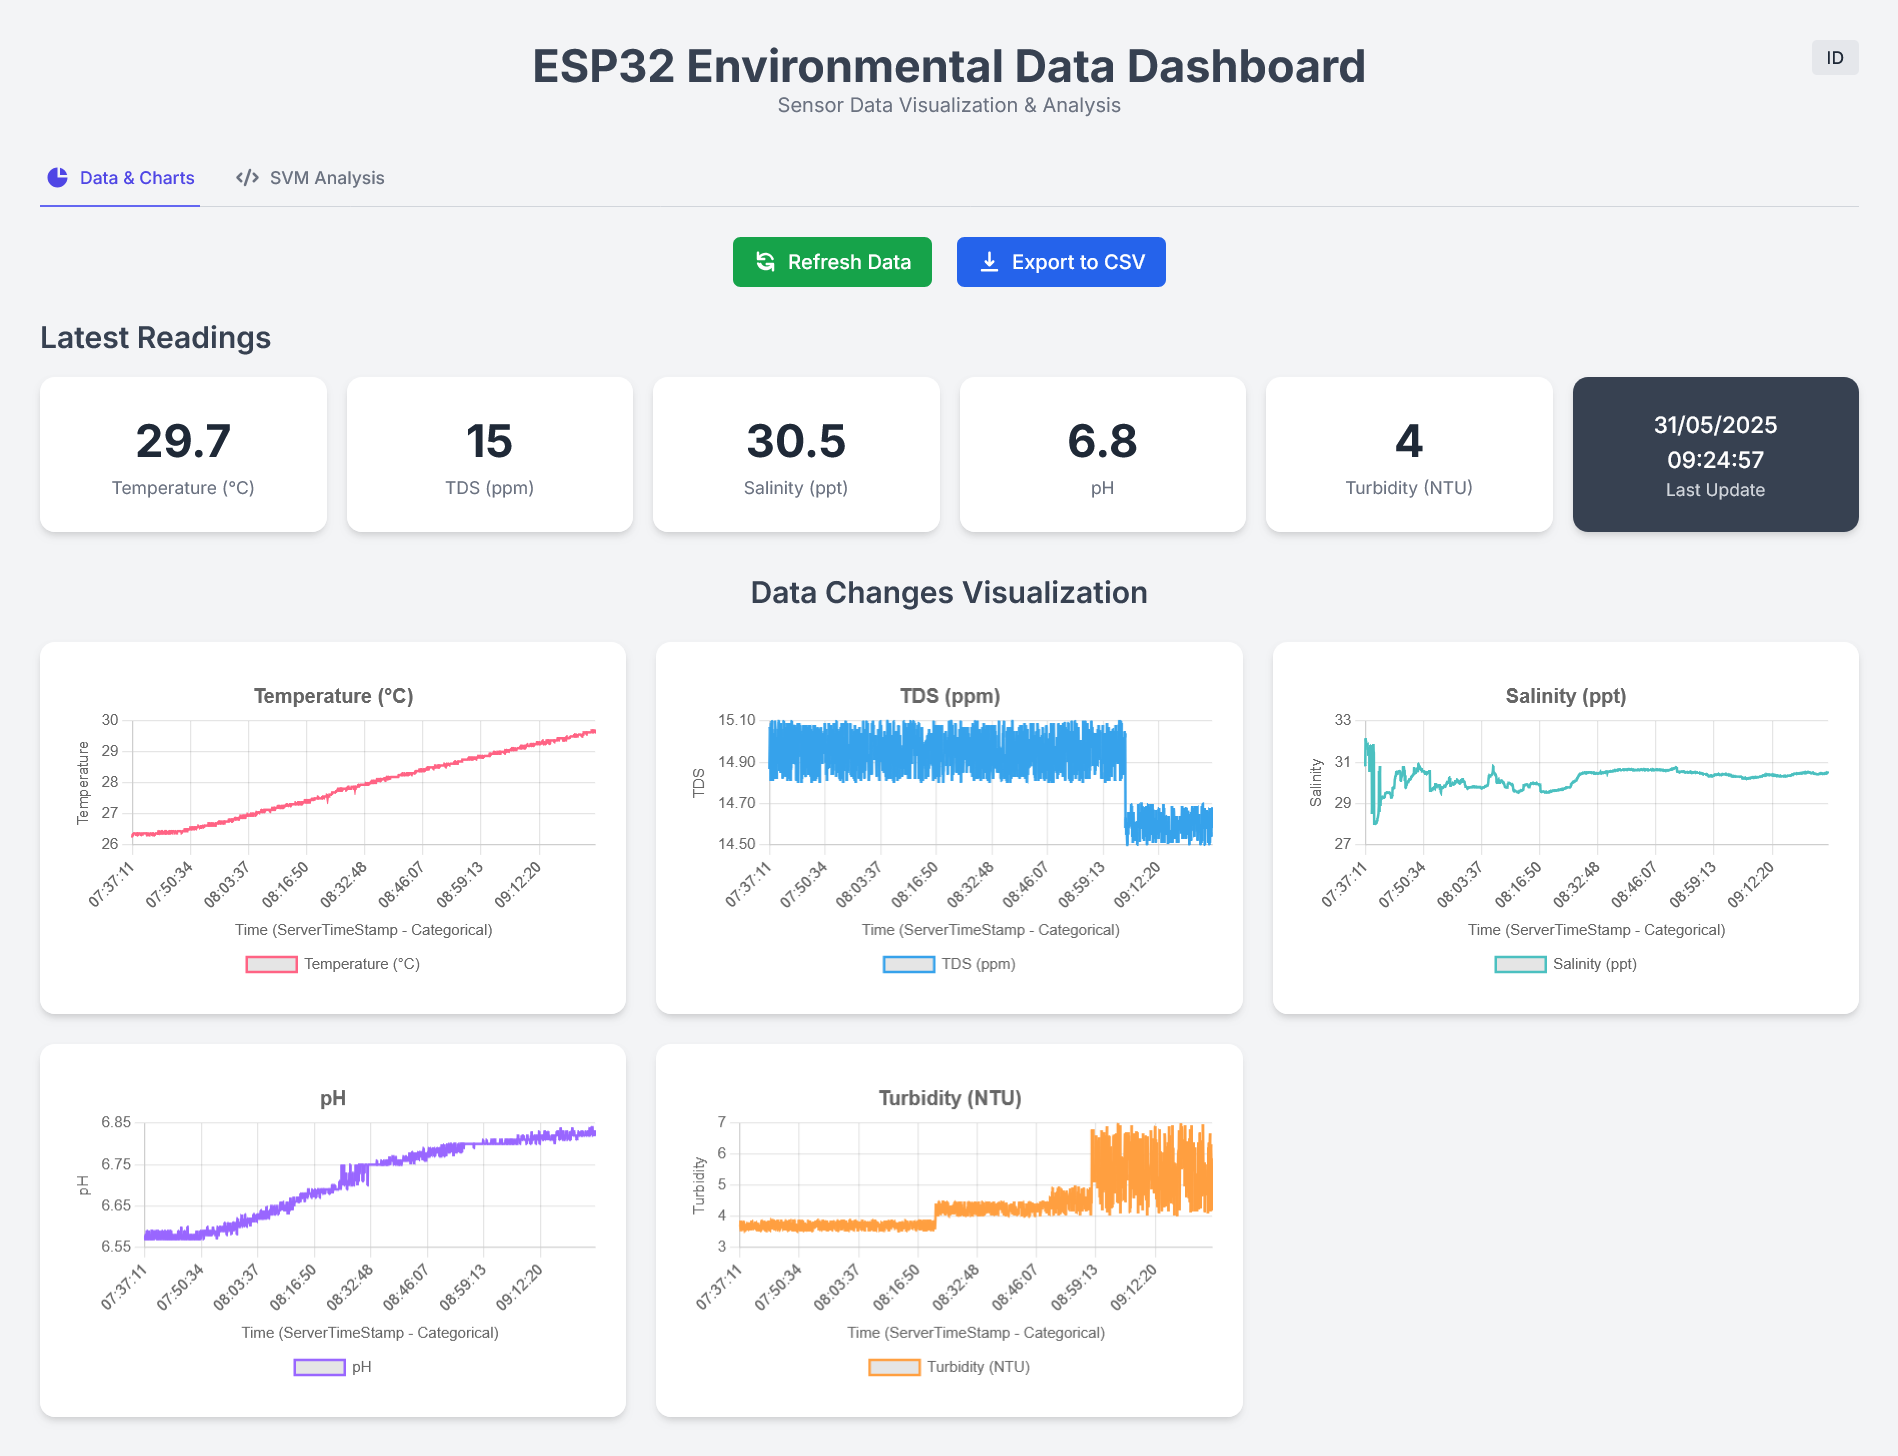Click the Turbidity legend color marker
Screen dimensions: 1898x1456
pyautogui.click(x=894, y=1366)
